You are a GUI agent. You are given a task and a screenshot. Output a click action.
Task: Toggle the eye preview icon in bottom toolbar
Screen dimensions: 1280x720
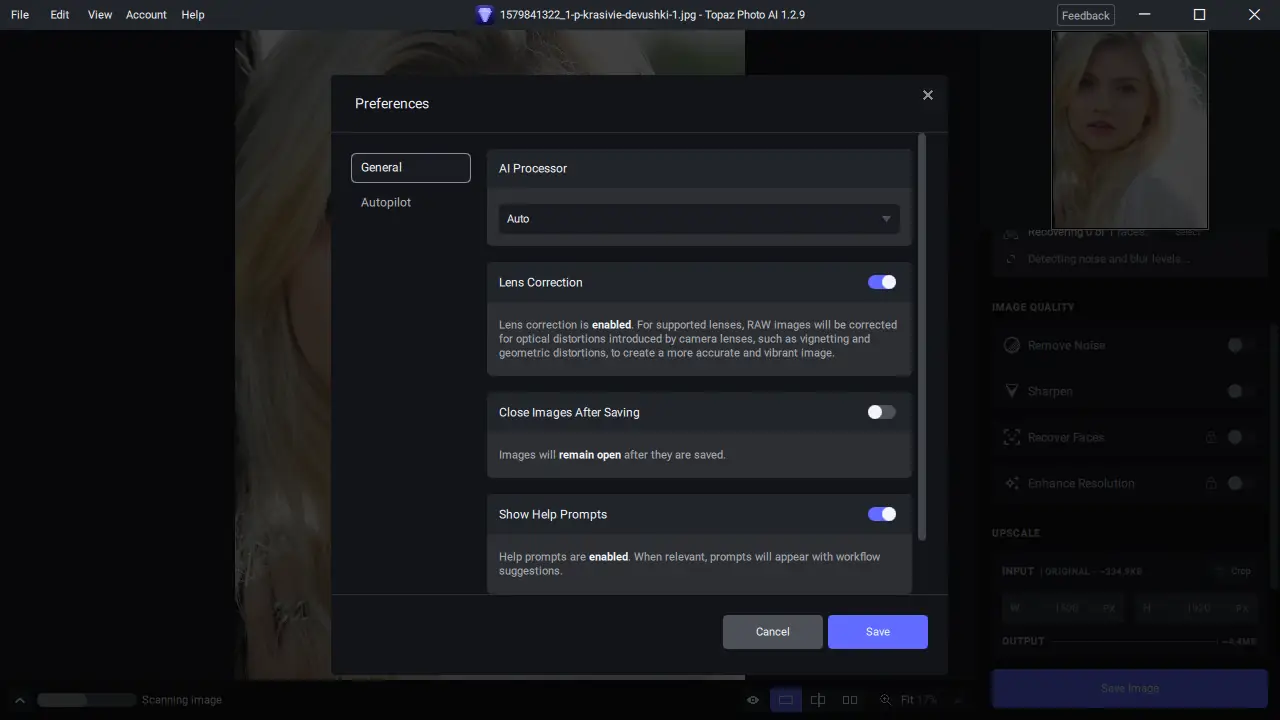click(x=753, y=700)
